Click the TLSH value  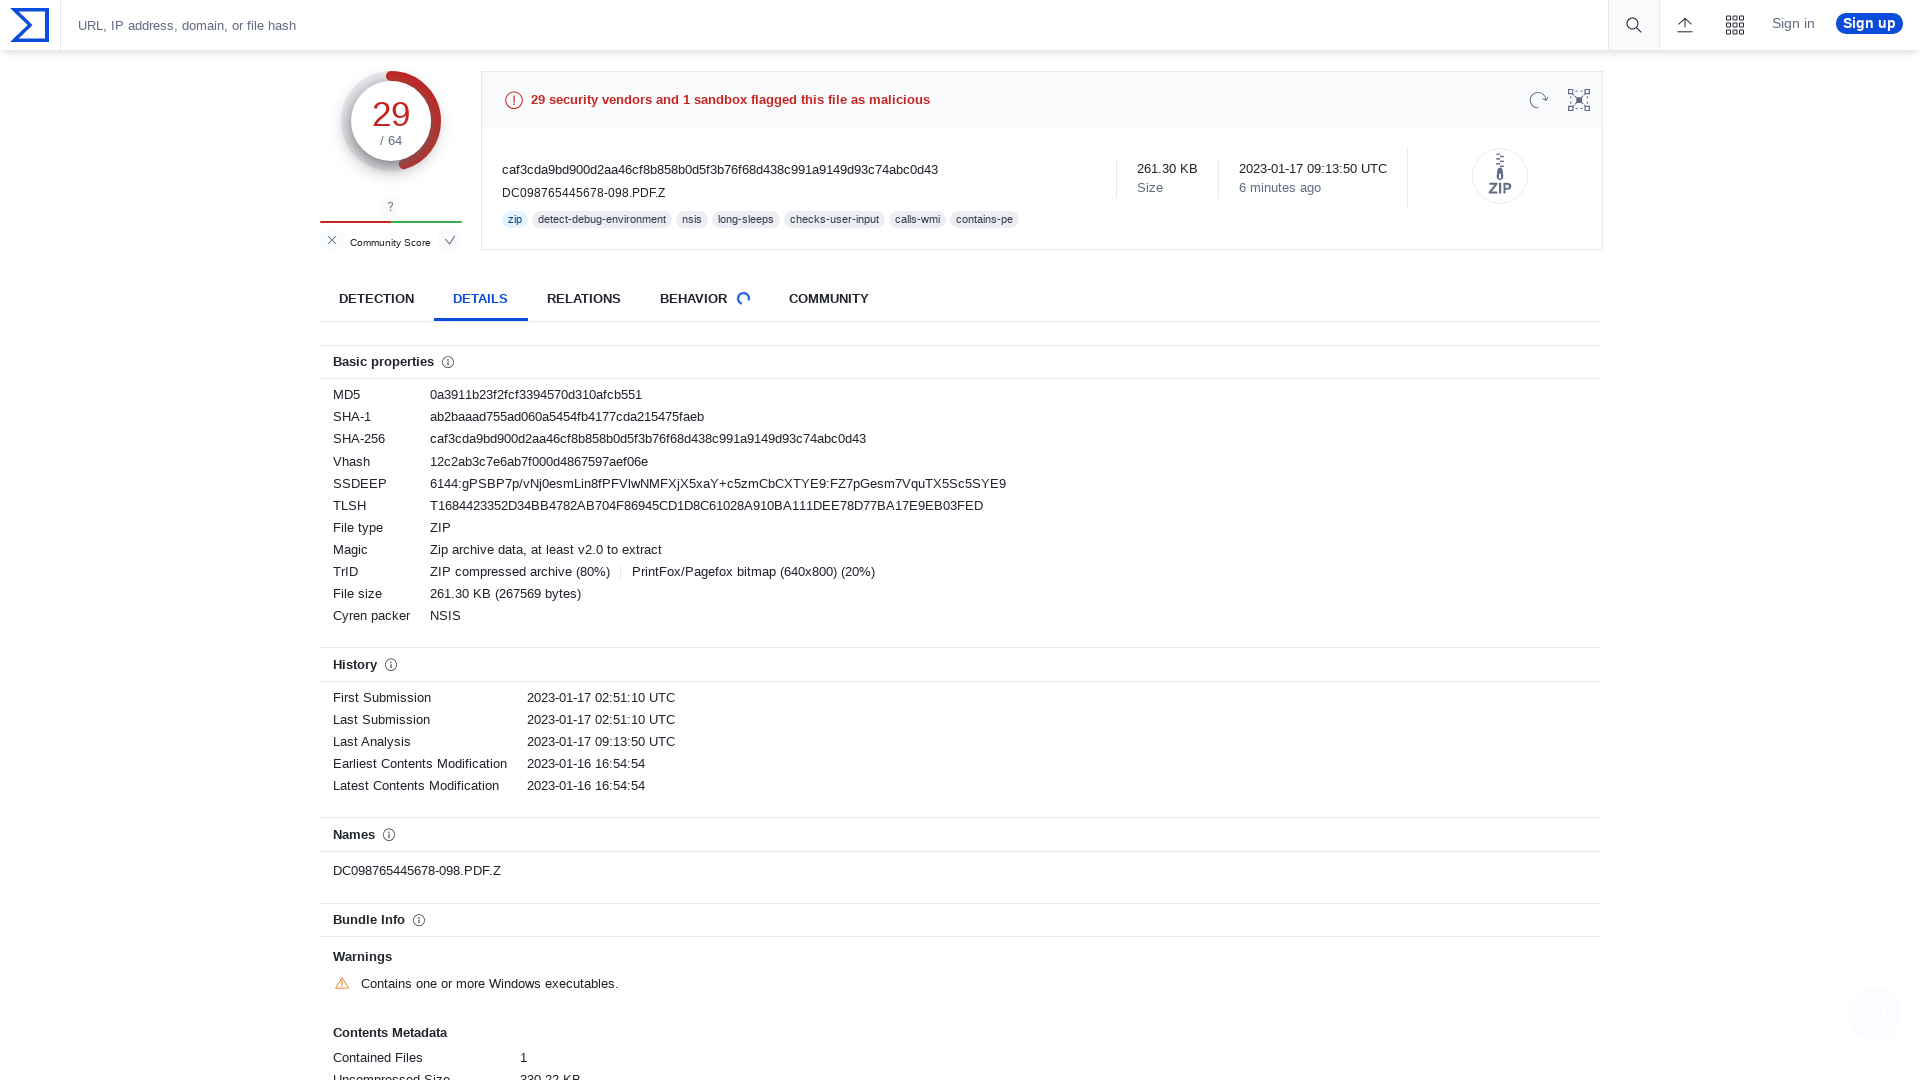pyautogui.click(x=707, y=506)
